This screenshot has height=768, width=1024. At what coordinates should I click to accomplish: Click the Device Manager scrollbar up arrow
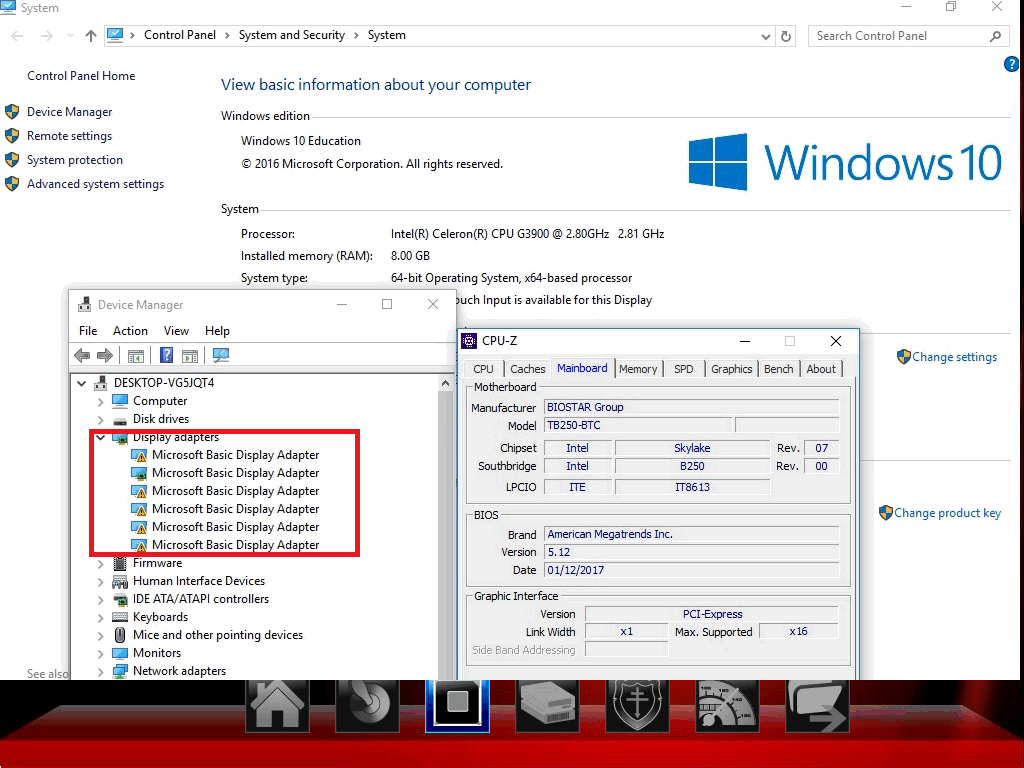pos(445,383)
